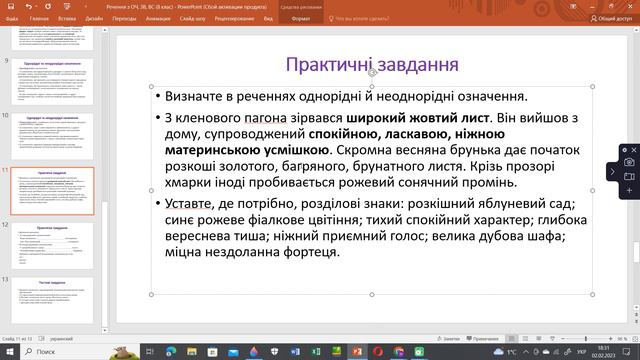Open the Windows Start menu
This screenshot has width=640, height=360.
(10, 351)
